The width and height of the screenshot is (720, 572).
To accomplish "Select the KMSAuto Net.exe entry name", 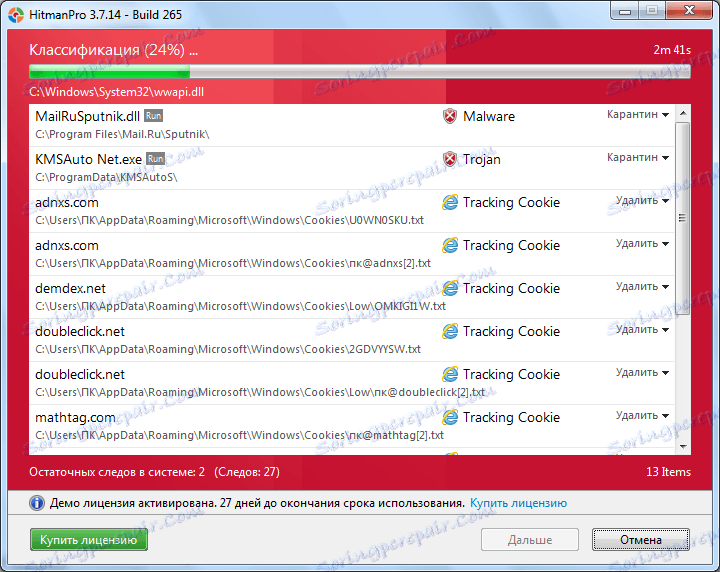I will tap(89, 159).
